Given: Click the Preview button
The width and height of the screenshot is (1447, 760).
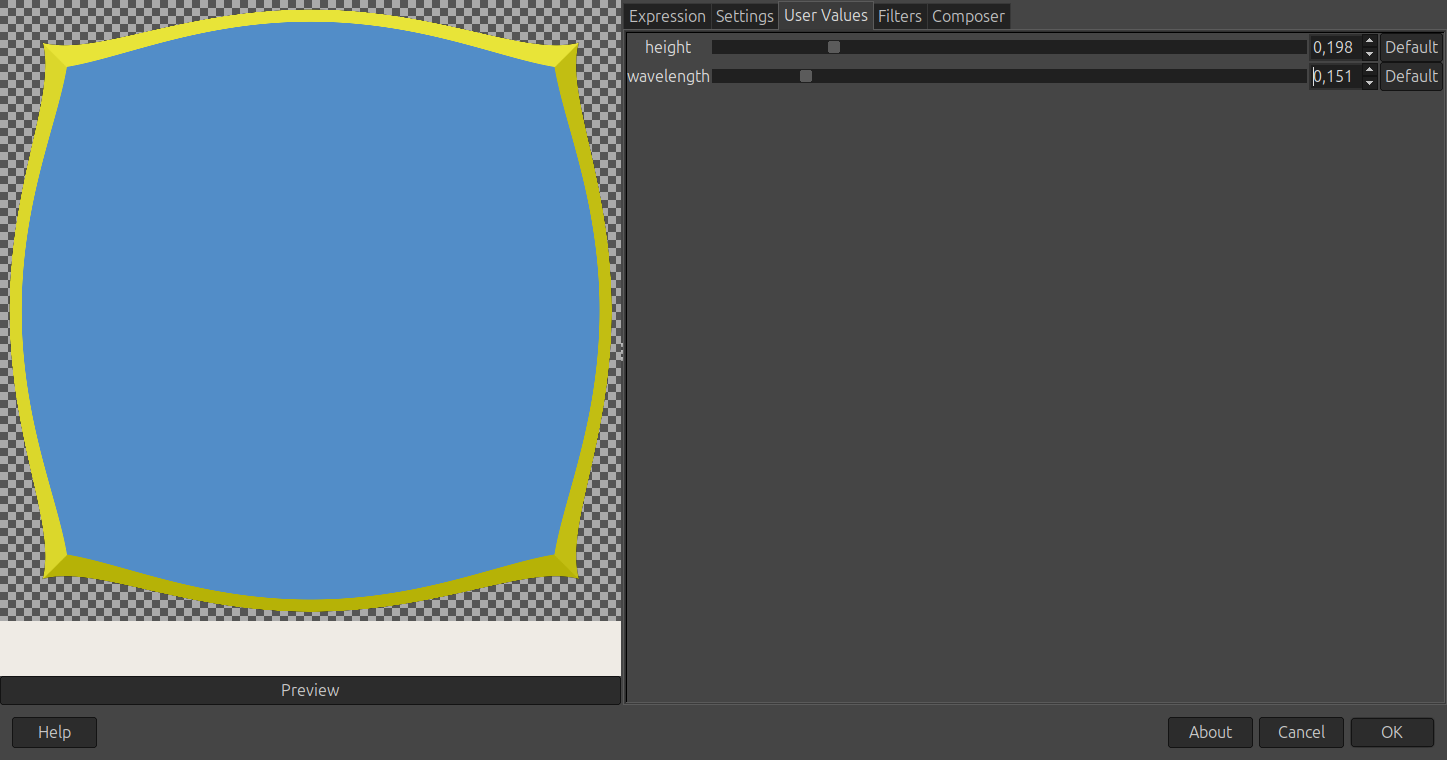Looking at the screenshot, I should 310,690.
